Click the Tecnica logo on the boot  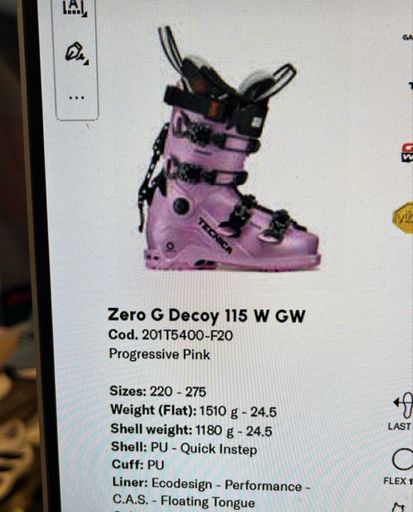tap(215, 235)
